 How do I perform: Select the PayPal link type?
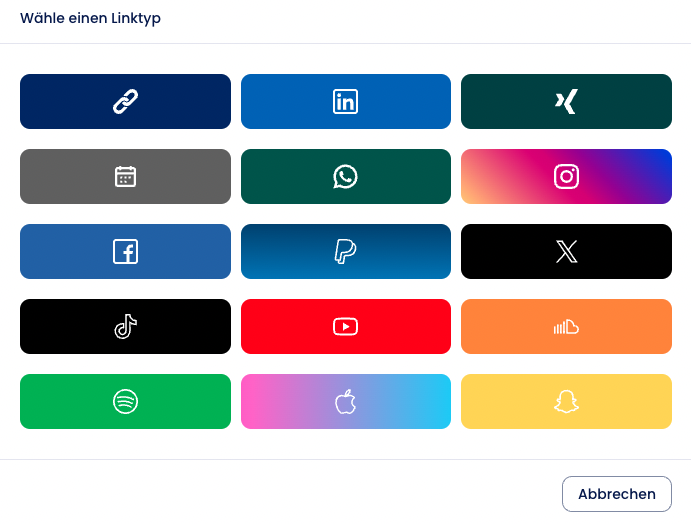[346, 251]
